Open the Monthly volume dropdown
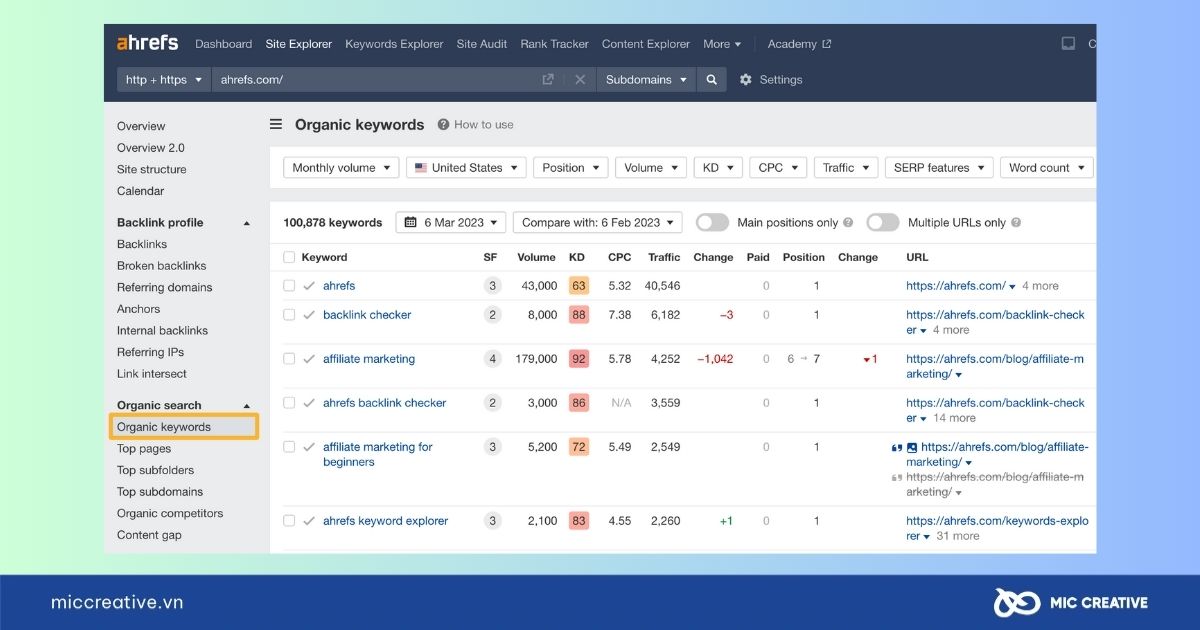 pyautogui.click(x=341, y=168)
